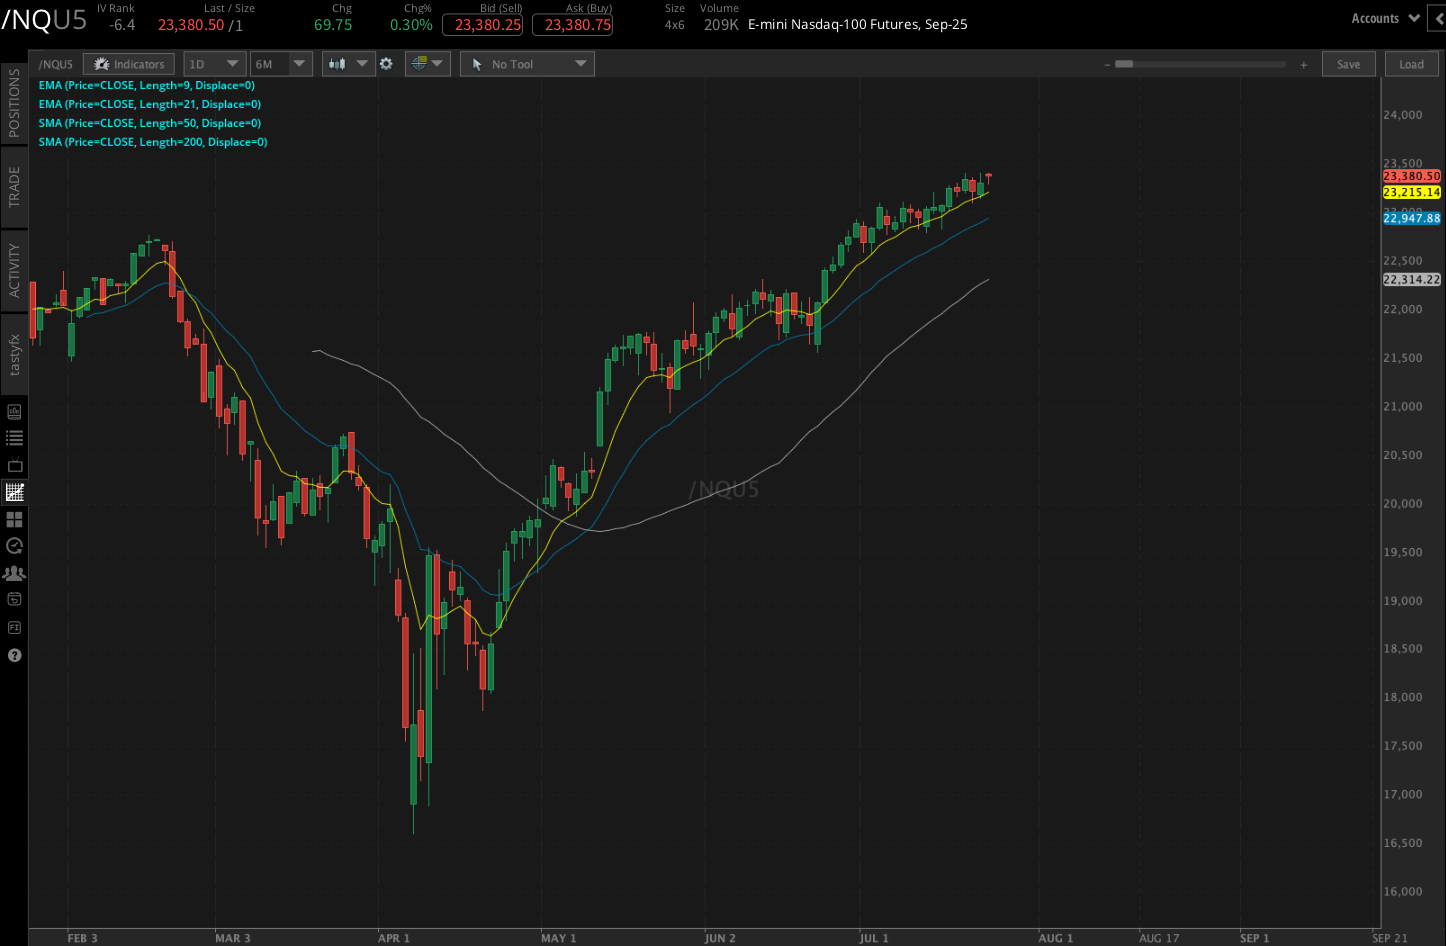
Task: Click the history clock icon
Action: (x=14, y=546)
